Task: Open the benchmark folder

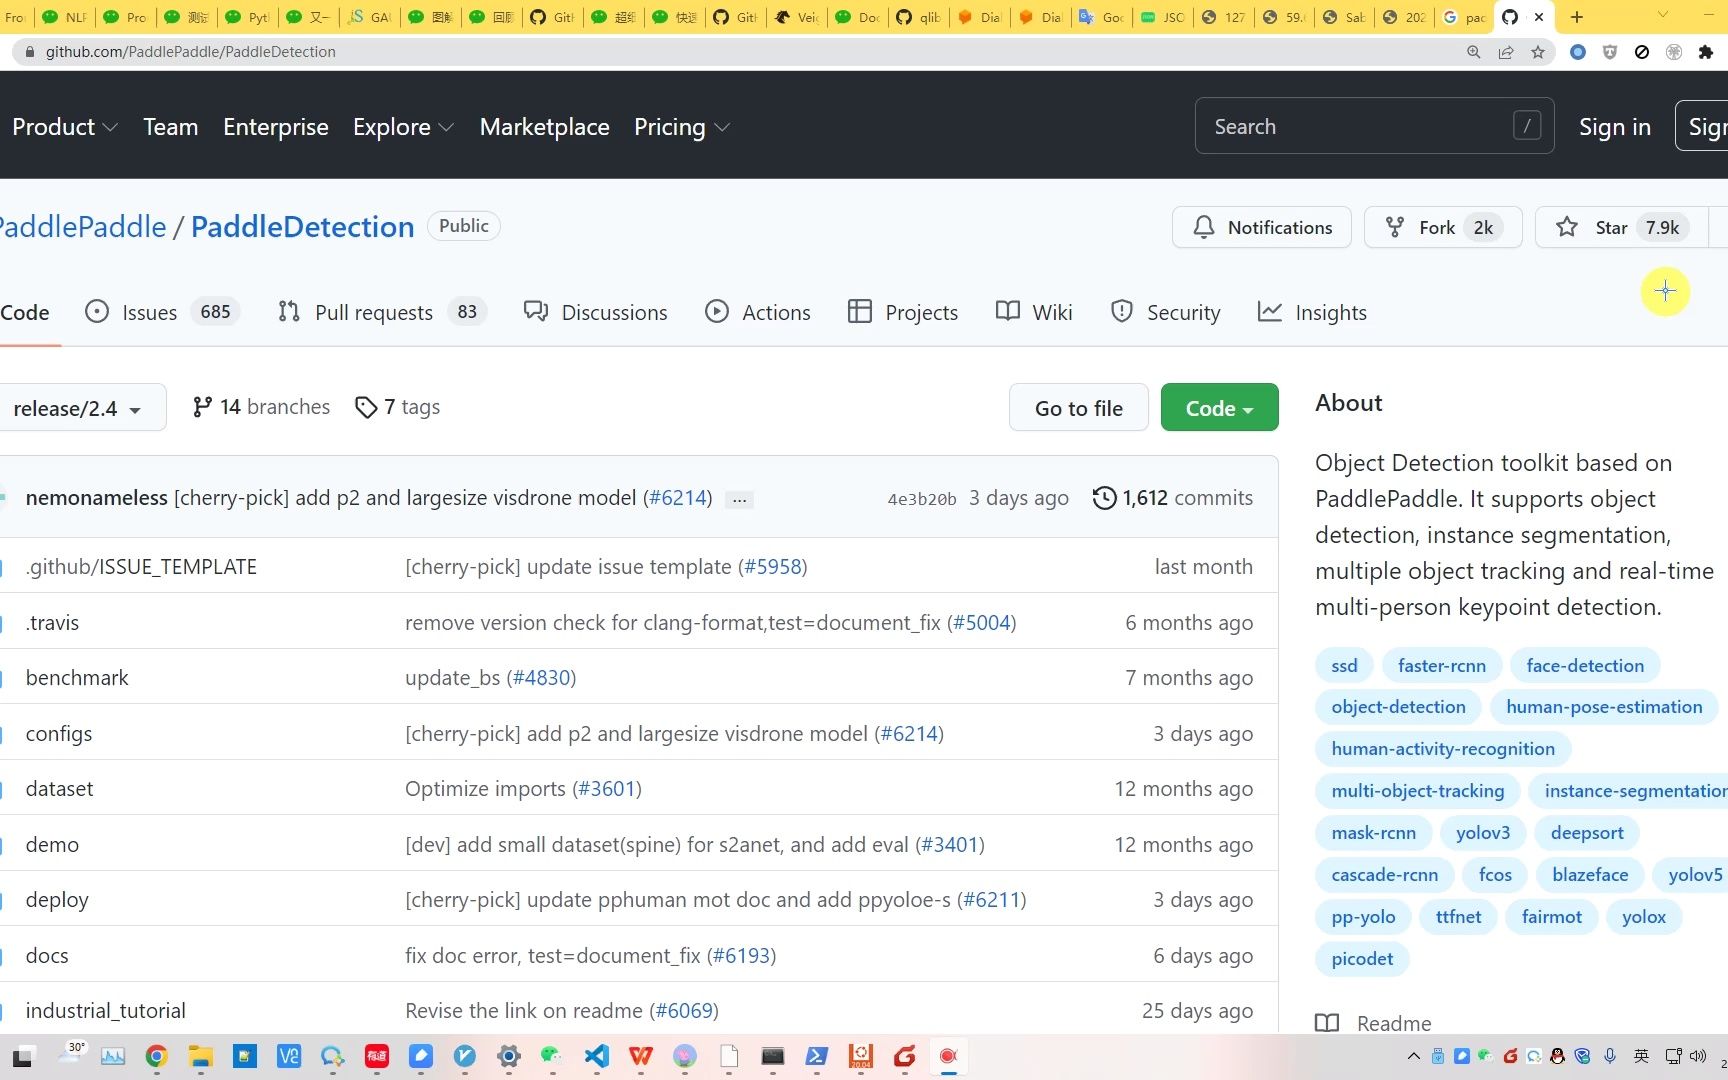Action: pos(77,678)
